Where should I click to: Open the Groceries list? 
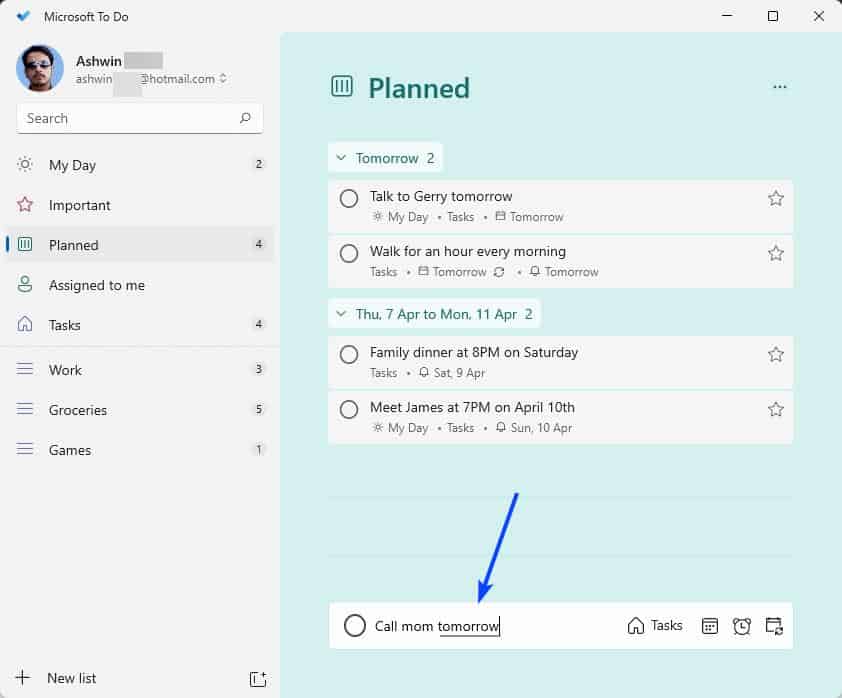click(x=78, y=410)
